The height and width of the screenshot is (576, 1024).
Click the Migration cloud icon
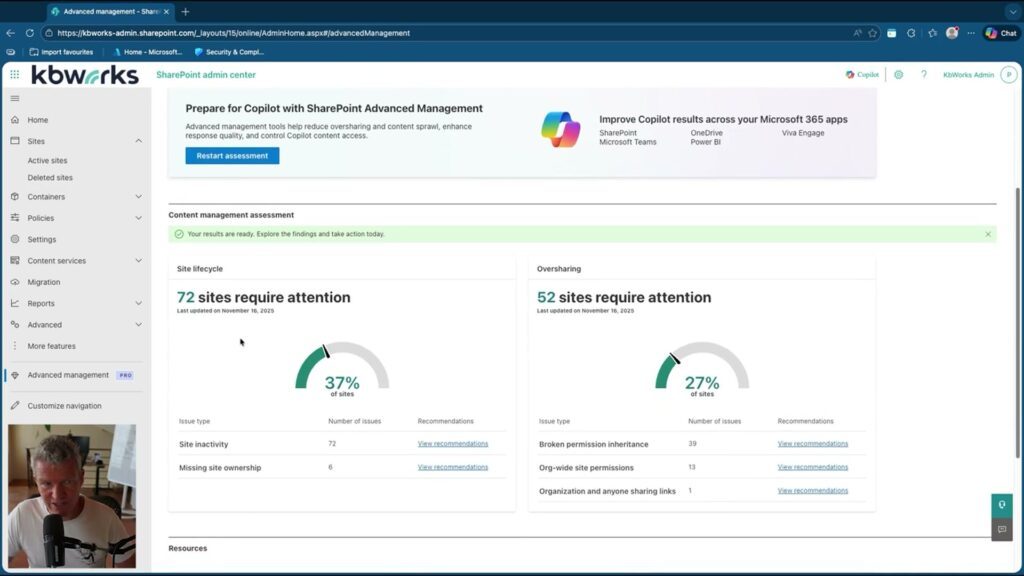pyautogui.click(x=14, y=282)
